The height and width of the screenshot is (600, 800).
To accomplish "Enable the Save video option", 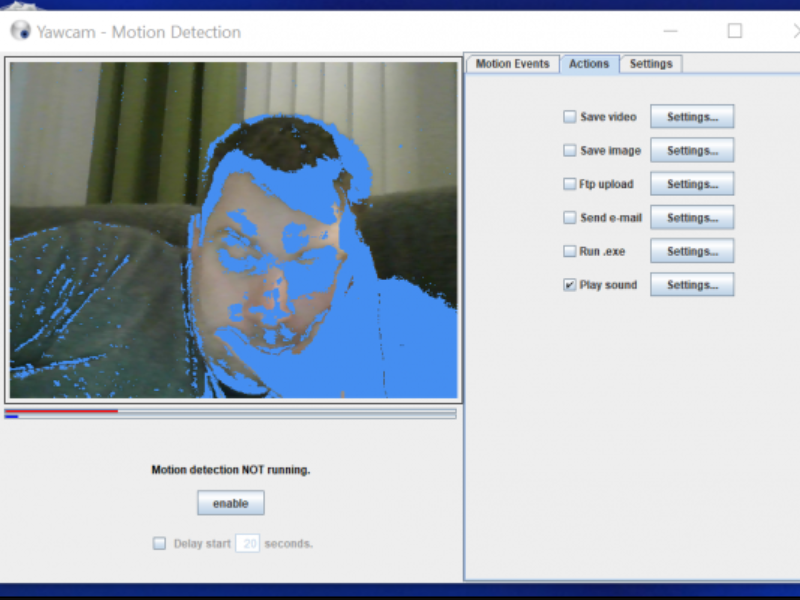I will (x=569, y=116).
